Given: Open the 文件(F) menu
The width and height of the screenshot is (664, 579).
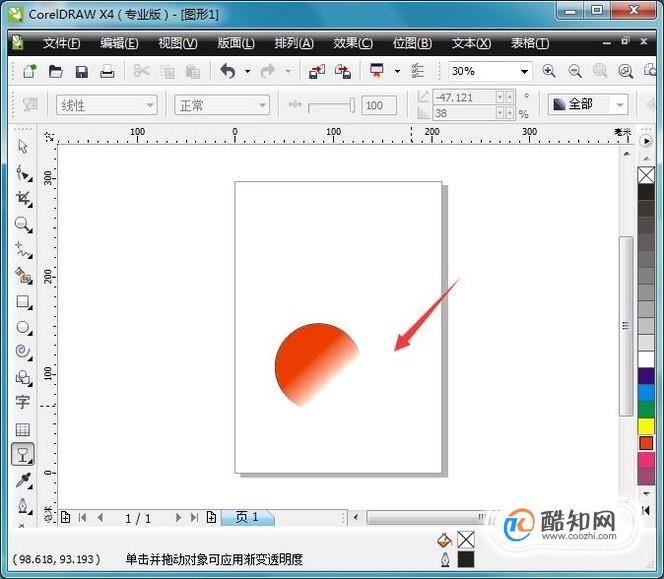Looking at the screenshot, I should pyautogui.click(x=61, y=43).
